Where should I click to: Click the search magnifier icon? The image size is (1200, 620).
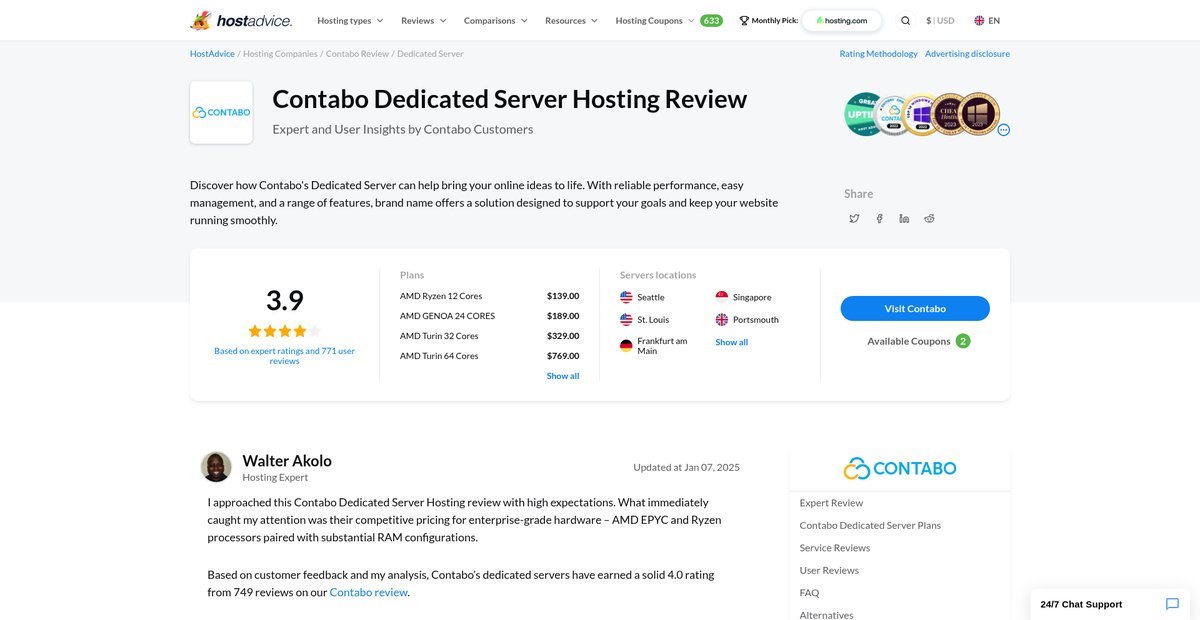pyautogui.click(x=906, y=20)
